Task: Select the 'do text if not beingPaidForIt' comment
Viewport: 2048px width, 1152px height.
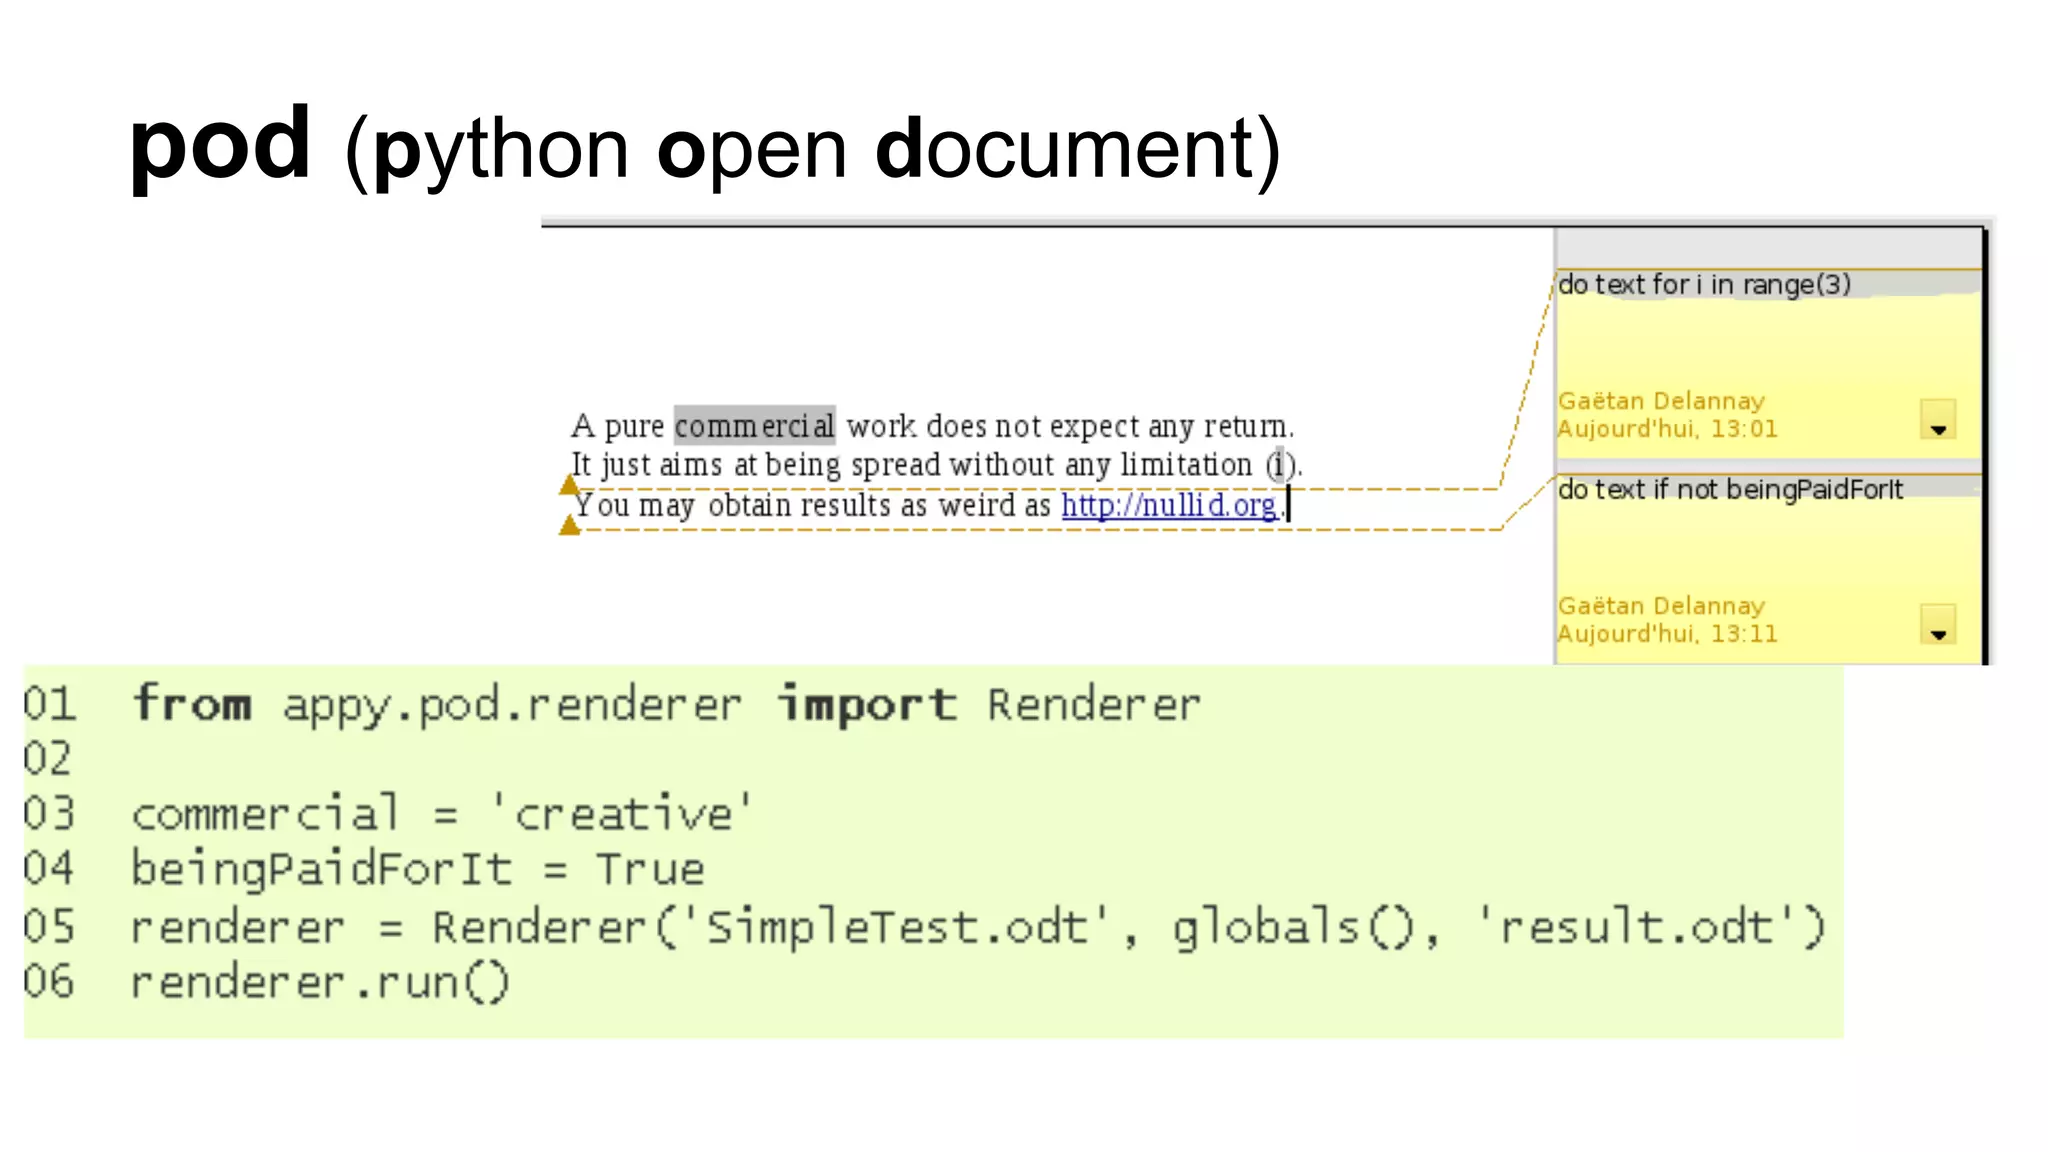Action: [x=1730, y=490]
